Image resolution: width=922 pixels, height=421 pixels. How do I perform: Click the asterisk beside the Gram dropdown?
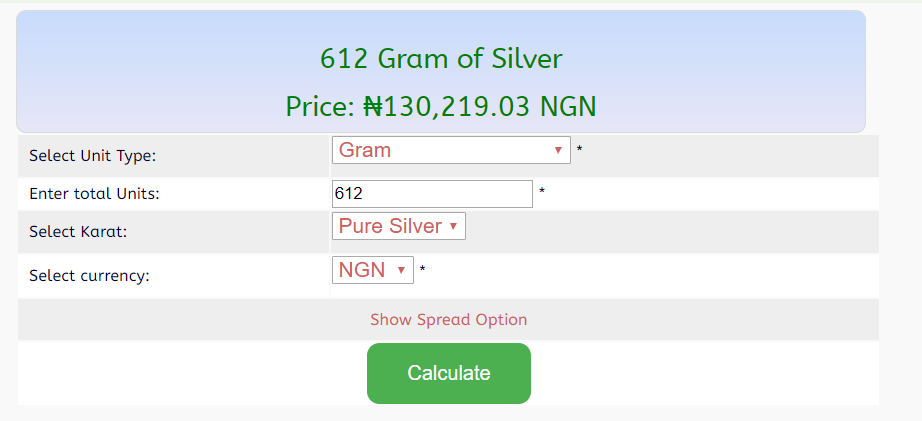[x=579, y=151]
